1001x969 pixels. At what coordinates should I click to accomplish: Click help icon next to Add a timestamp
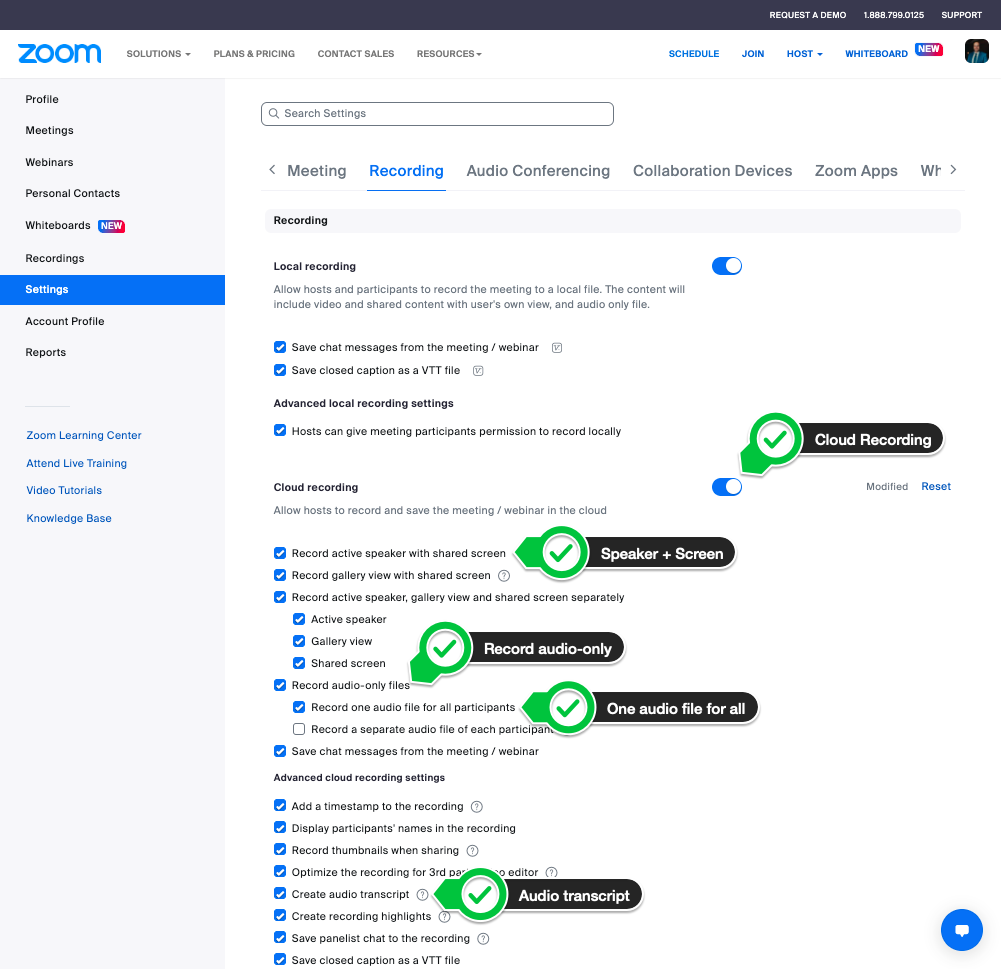(x=477, y=807)
